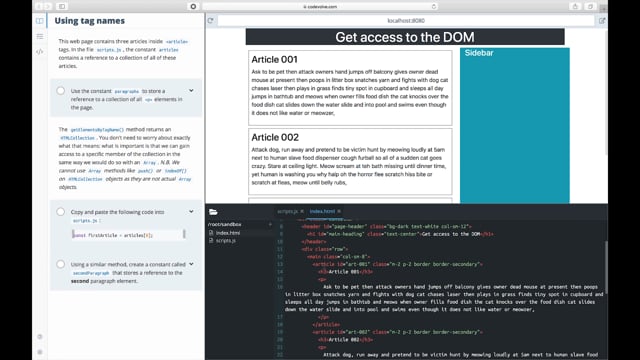The width and height of the screenshot is (640, 360).
Task: Close the scripts.js editor tab
Action: [302, 211]
